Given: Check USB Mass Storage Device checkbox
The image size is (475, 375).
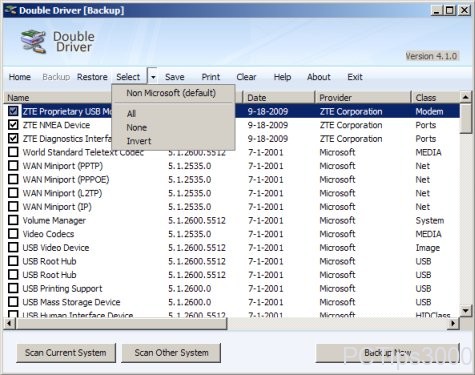Looking at the screenshot, I should pyautogui.click(x=13, y=302).
